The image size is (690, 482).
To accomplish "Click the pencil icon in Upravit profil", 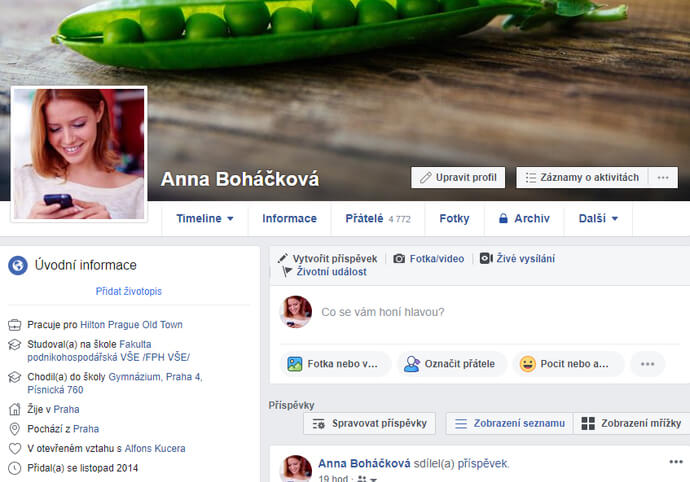I will tap(425, 177).
